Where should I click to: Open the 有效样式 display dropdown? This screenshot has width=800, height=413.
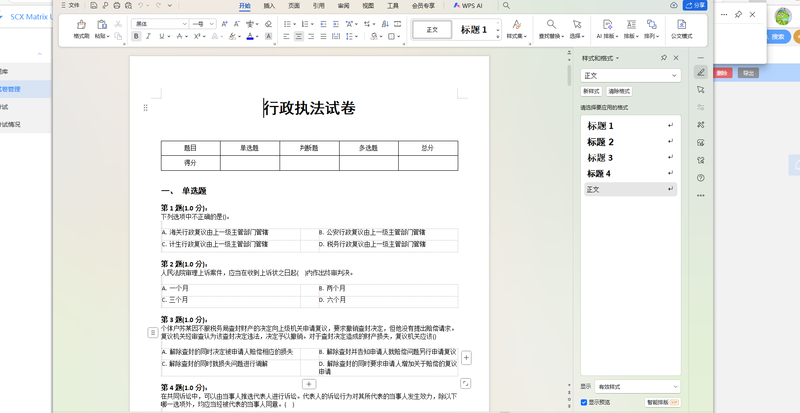(x=638, y=386)
